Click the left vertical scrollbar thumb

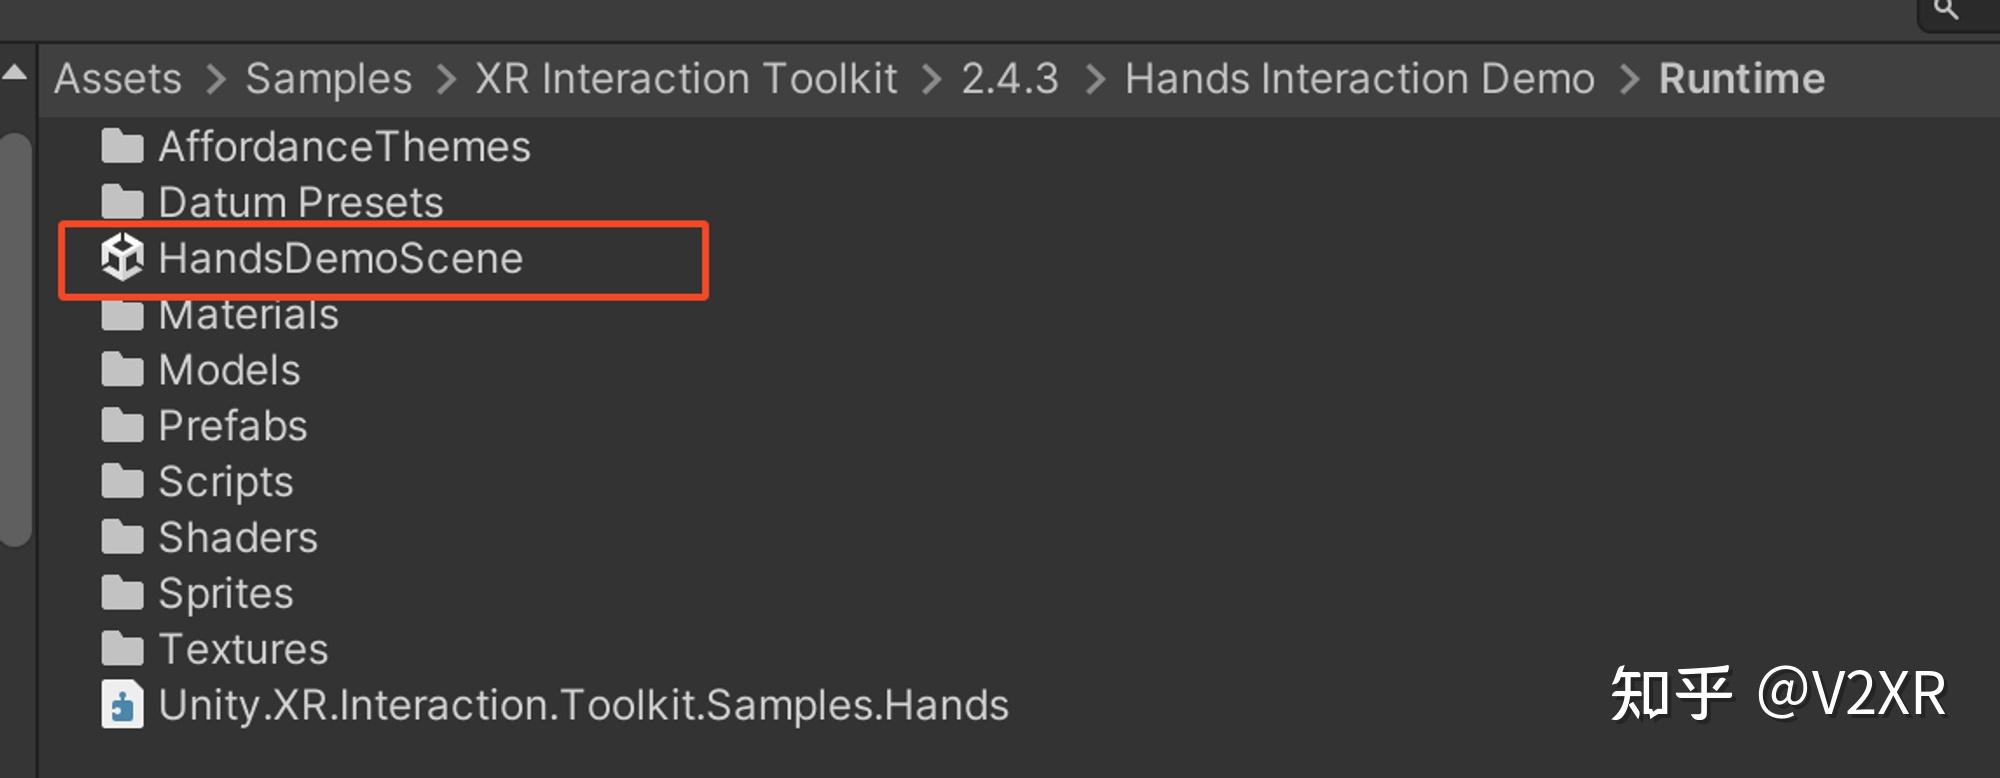[15, 340]
